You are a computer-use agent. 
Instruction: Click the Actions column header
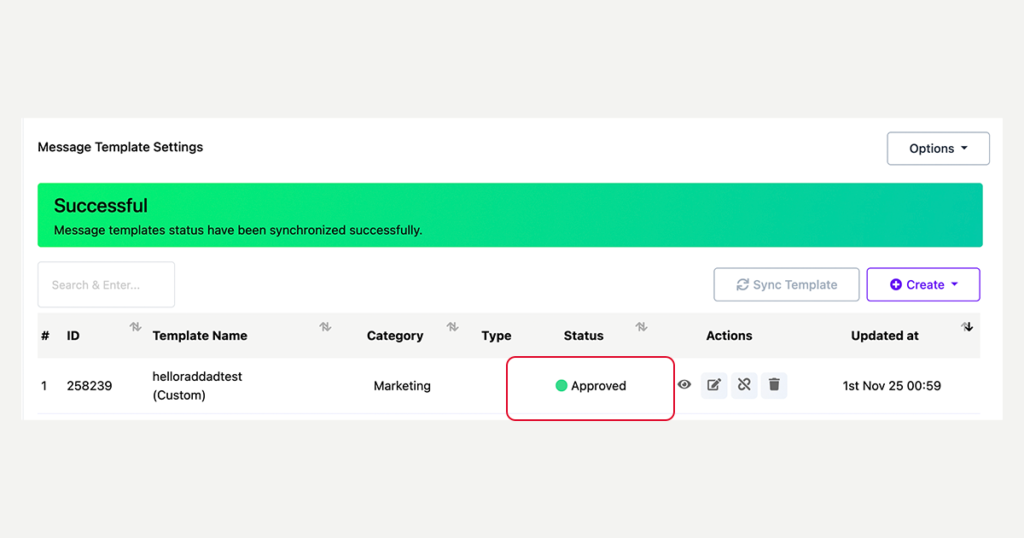click(x=729, y=336)
